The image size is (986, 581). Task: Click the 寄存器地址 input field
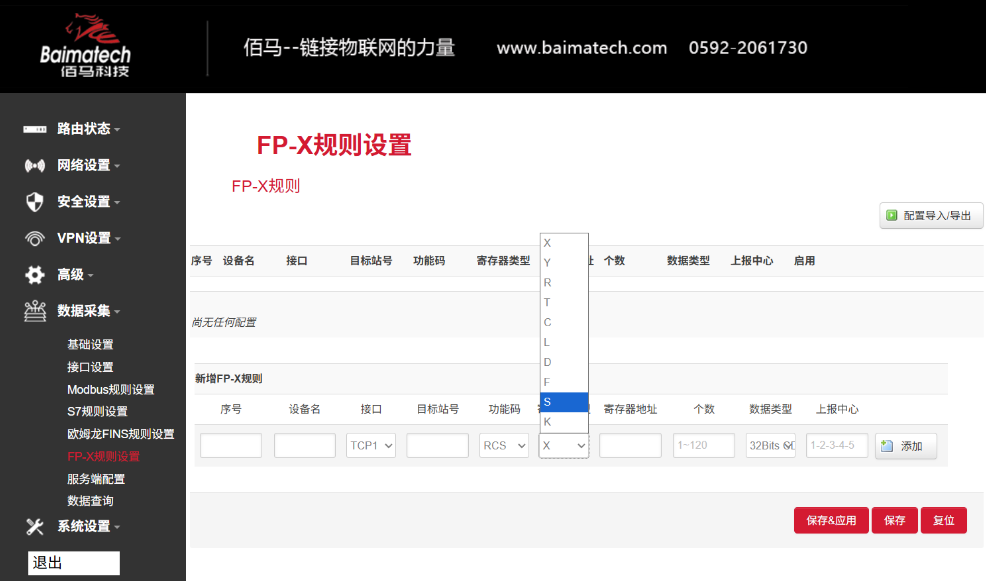click(x=630, y=445)
